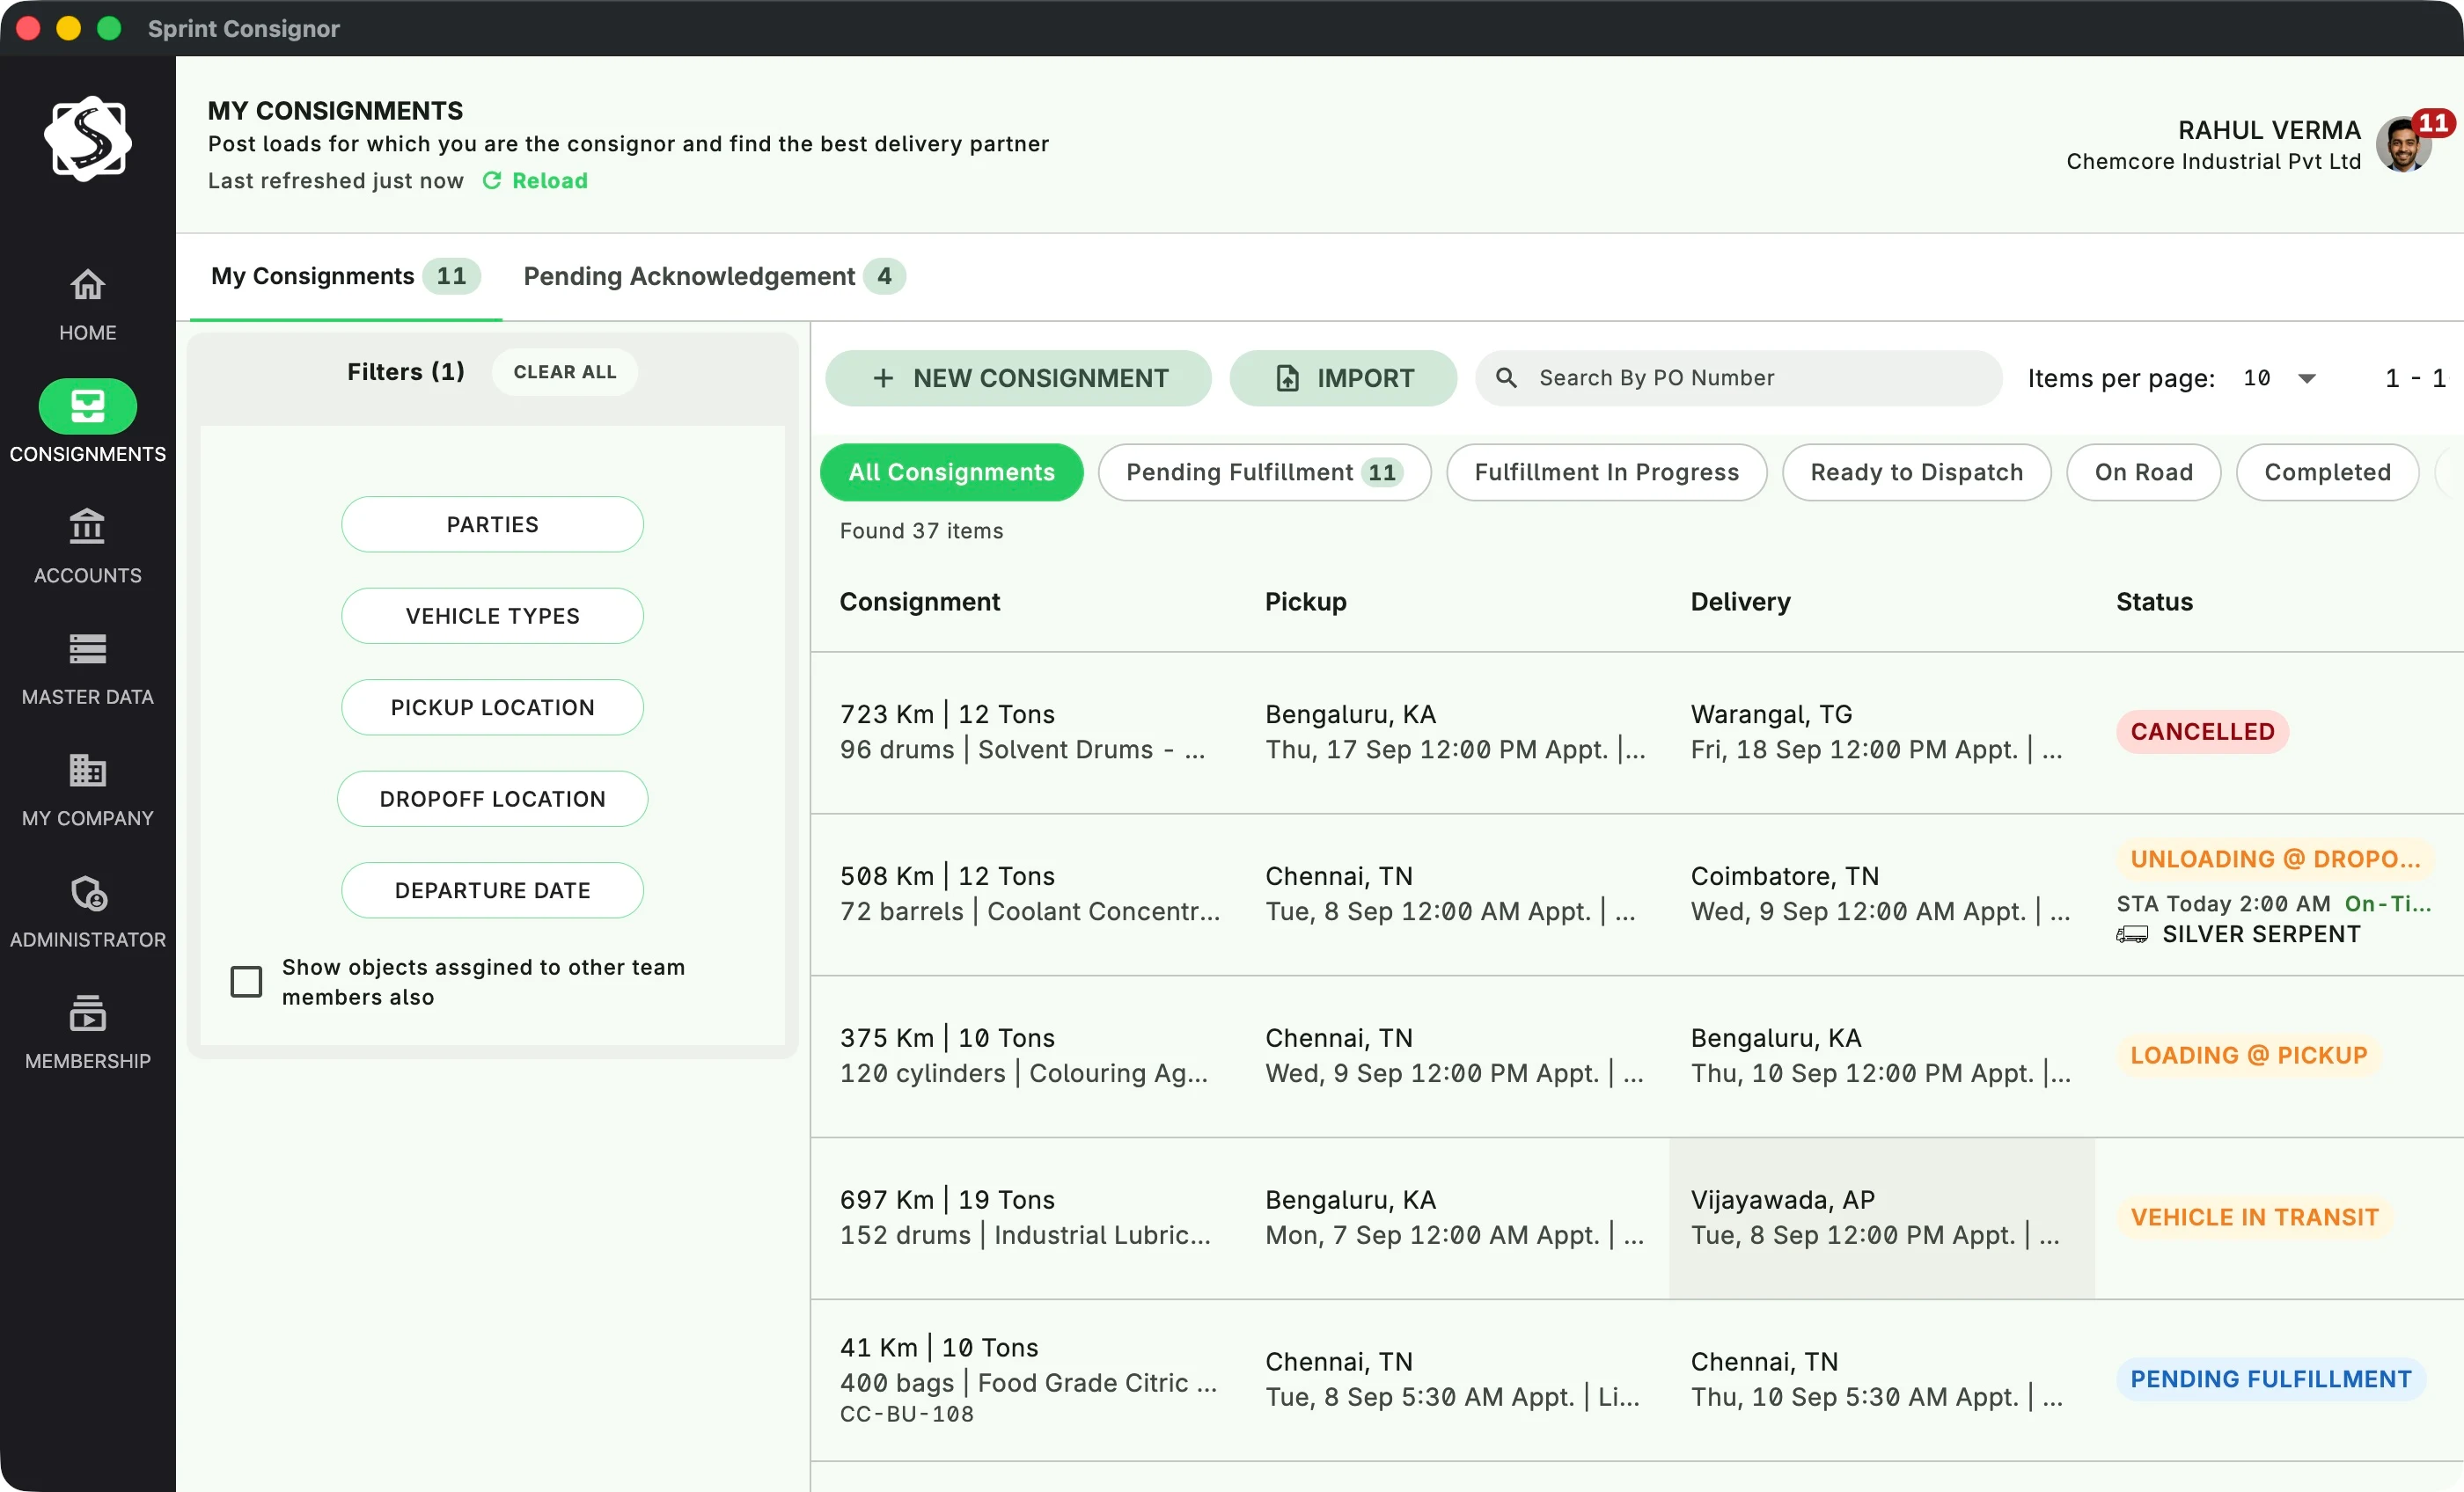The image size is (2464, 1492).
Task: Expand the Vehicle Types filter
Action: point(492,616)
